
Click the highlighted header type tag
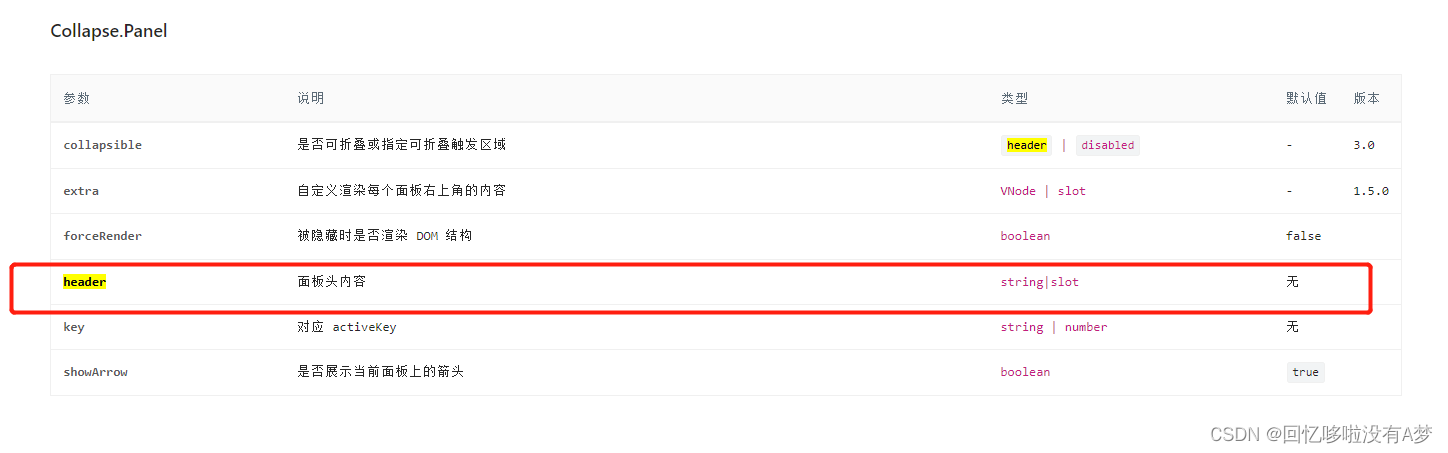coord(1026,145)
